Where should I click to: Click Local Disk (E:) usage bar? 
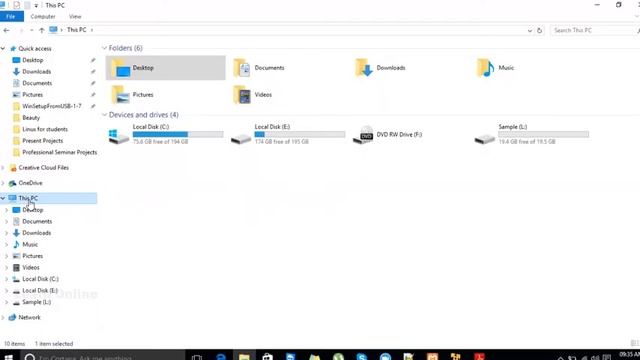(300, 134)
